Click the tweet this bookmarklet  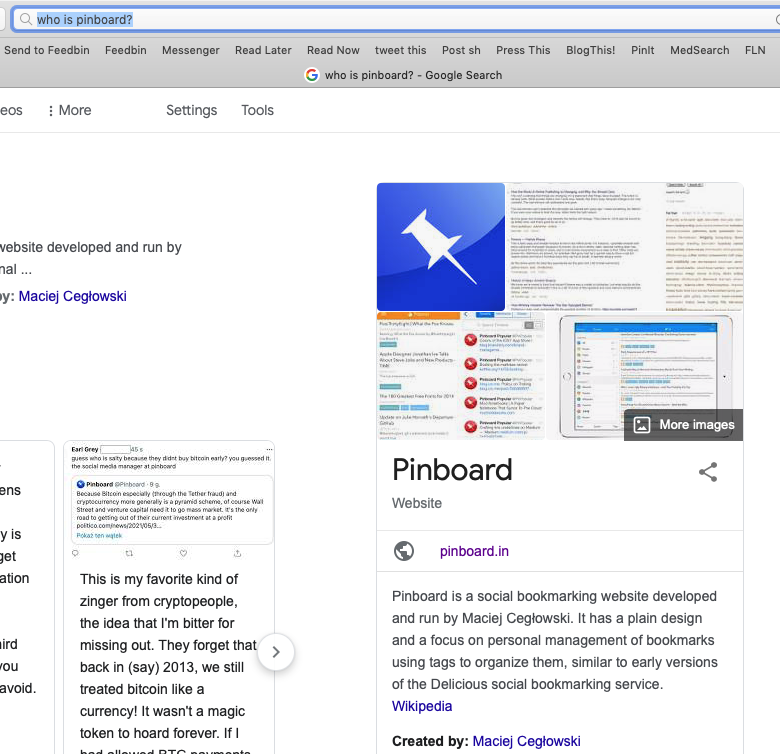point(400,50)
